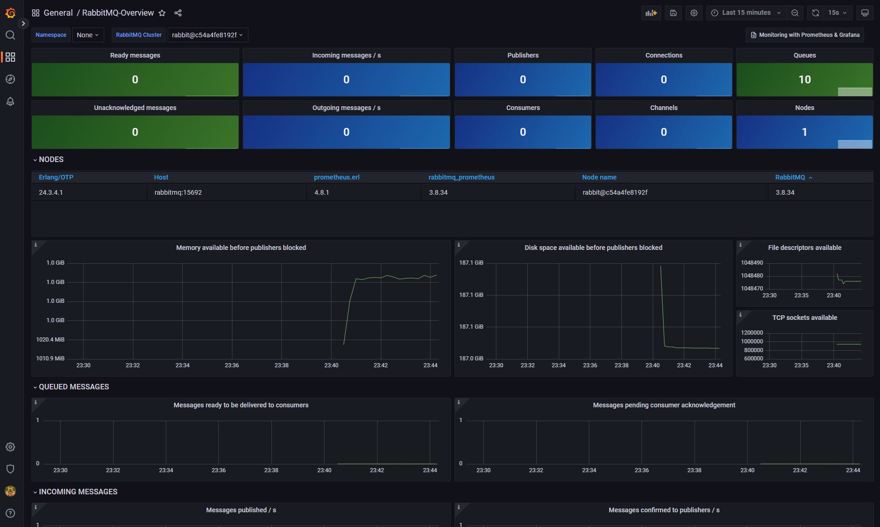The image size is (880, 527).
Task: Open Queues panel title menu
Action: (805, 55)
